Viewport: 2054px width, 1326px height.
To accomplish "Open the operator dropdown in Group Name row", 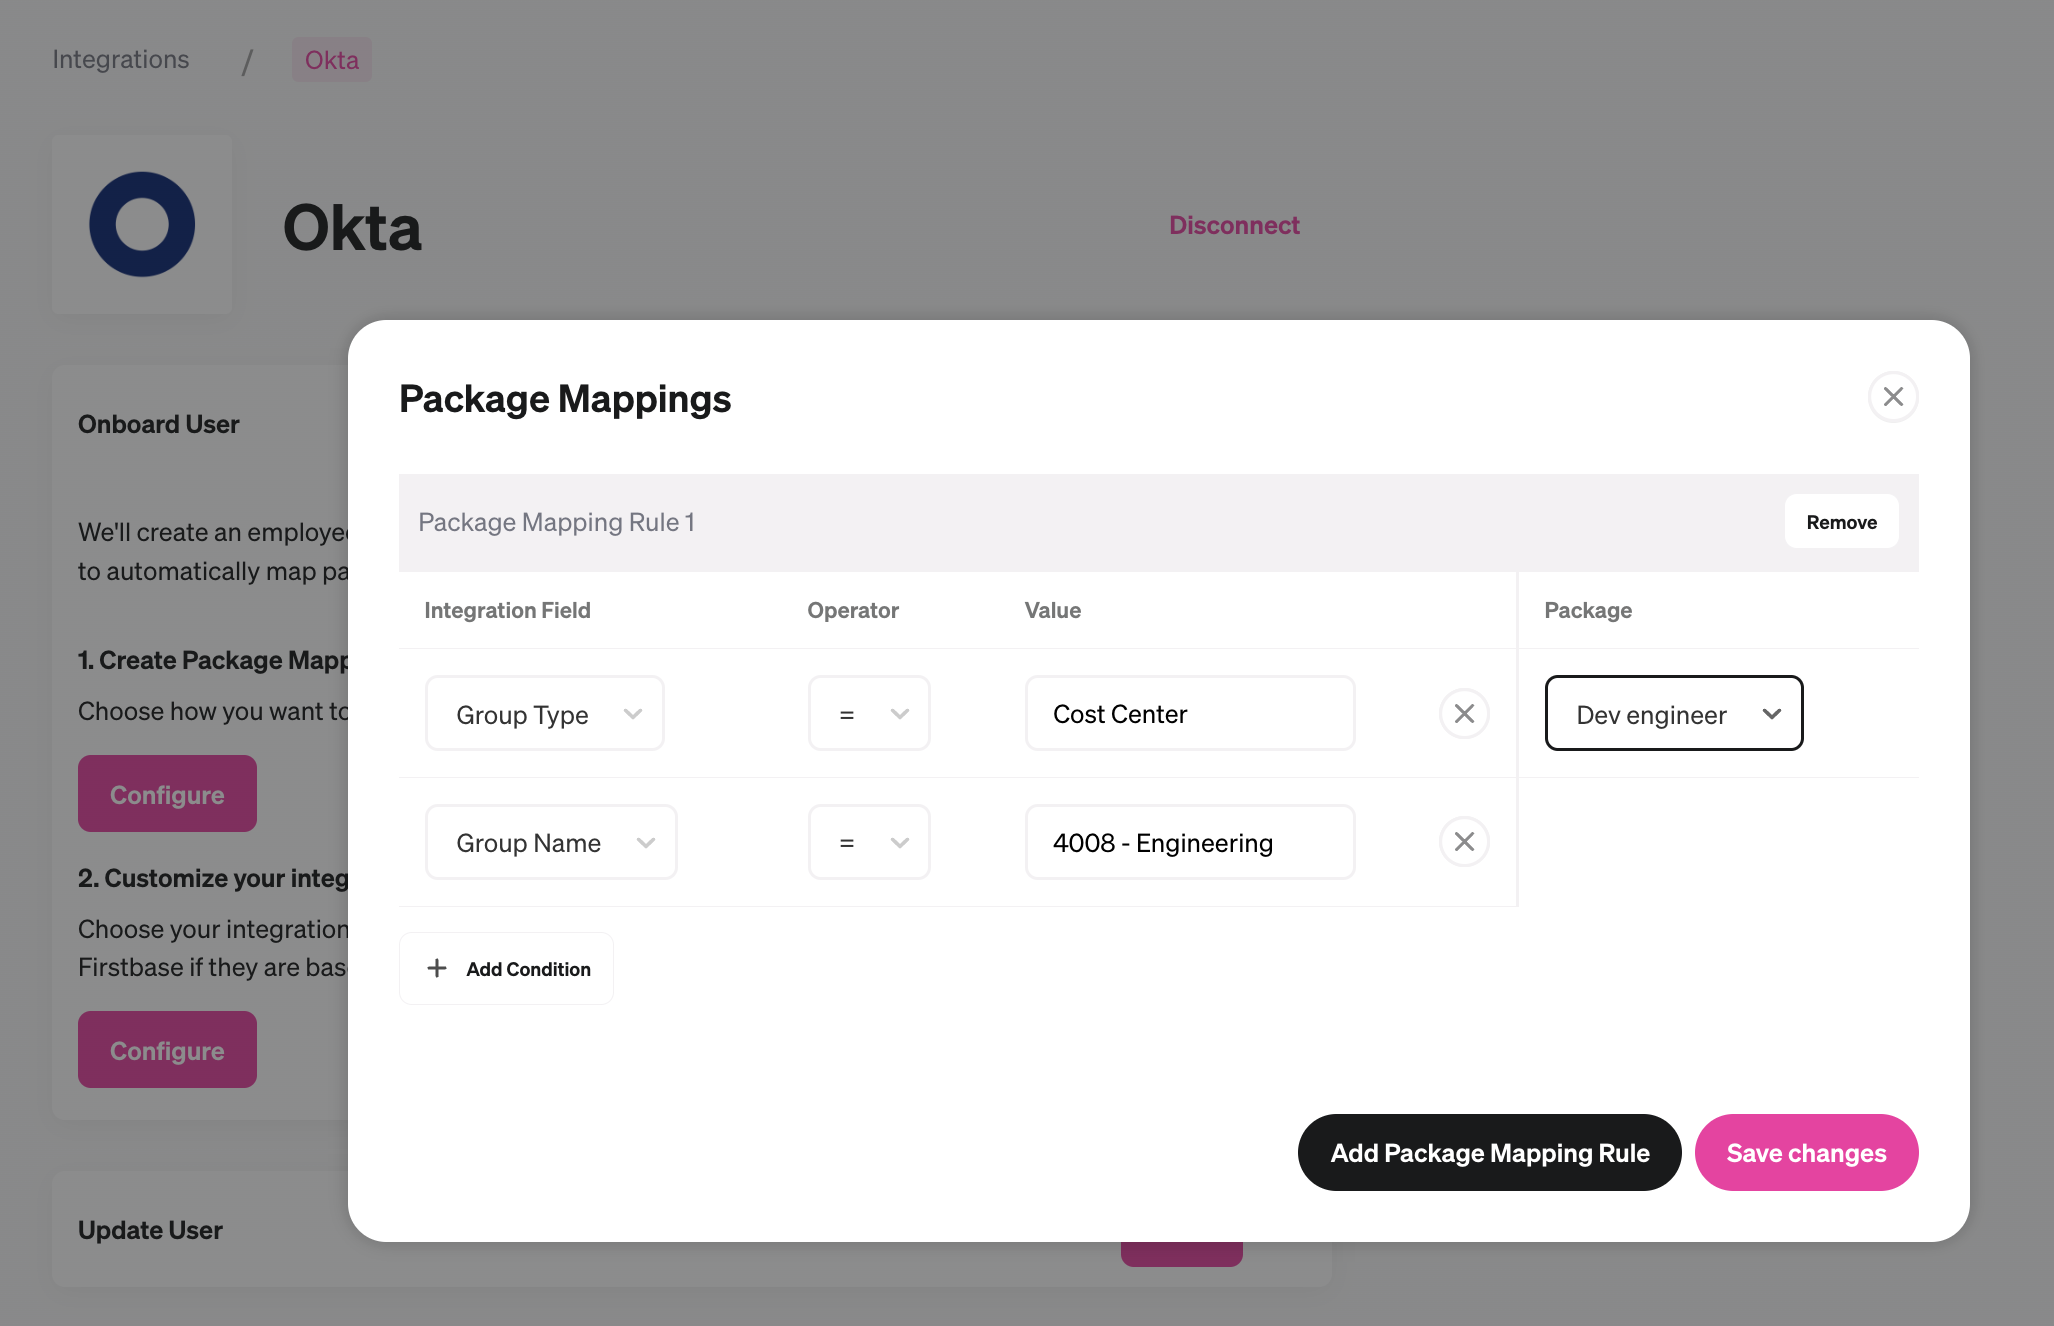I will tap(869, 842).
